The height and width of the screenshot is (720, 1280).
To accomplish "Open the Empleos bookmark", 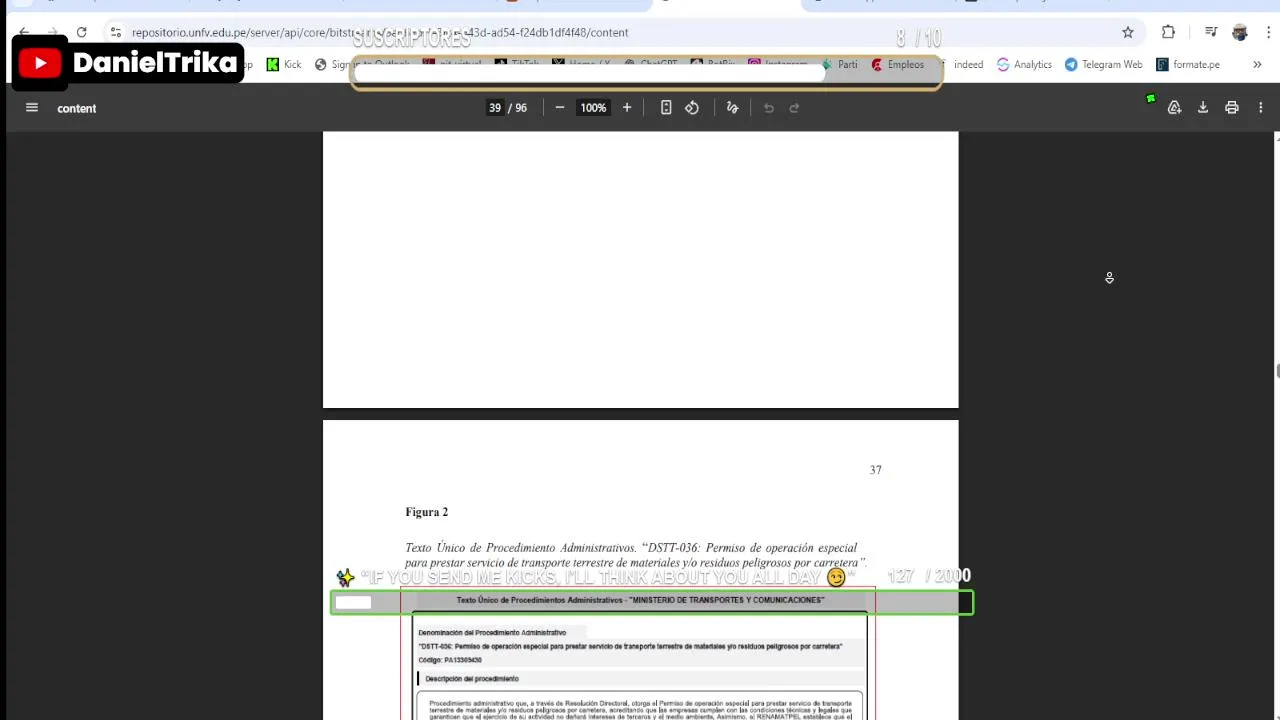I will click(x=897, y=64).
